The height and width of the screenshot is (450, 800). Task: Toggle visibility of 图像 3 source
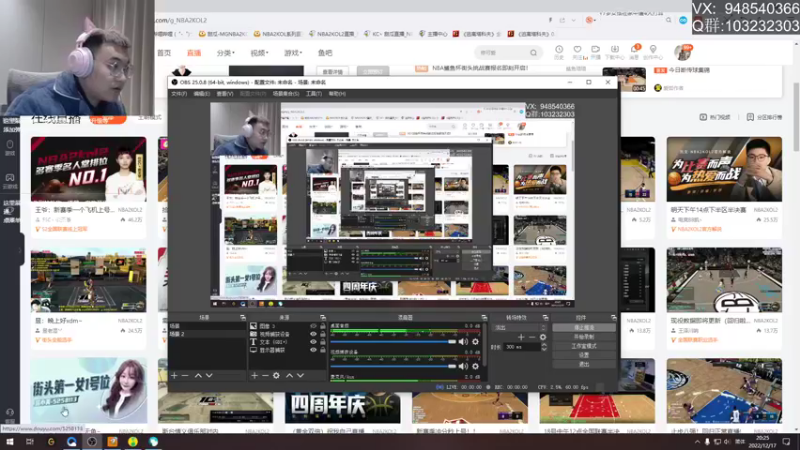click(313, 326)
